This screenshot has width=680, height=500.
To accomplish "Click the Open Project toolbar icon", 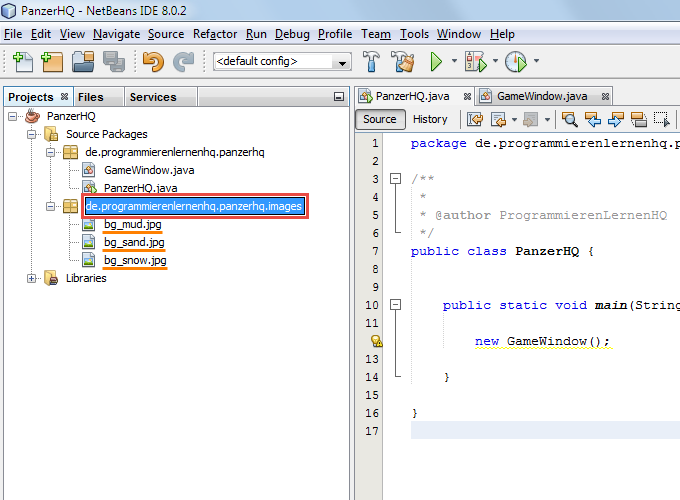I will coord(83,61).
